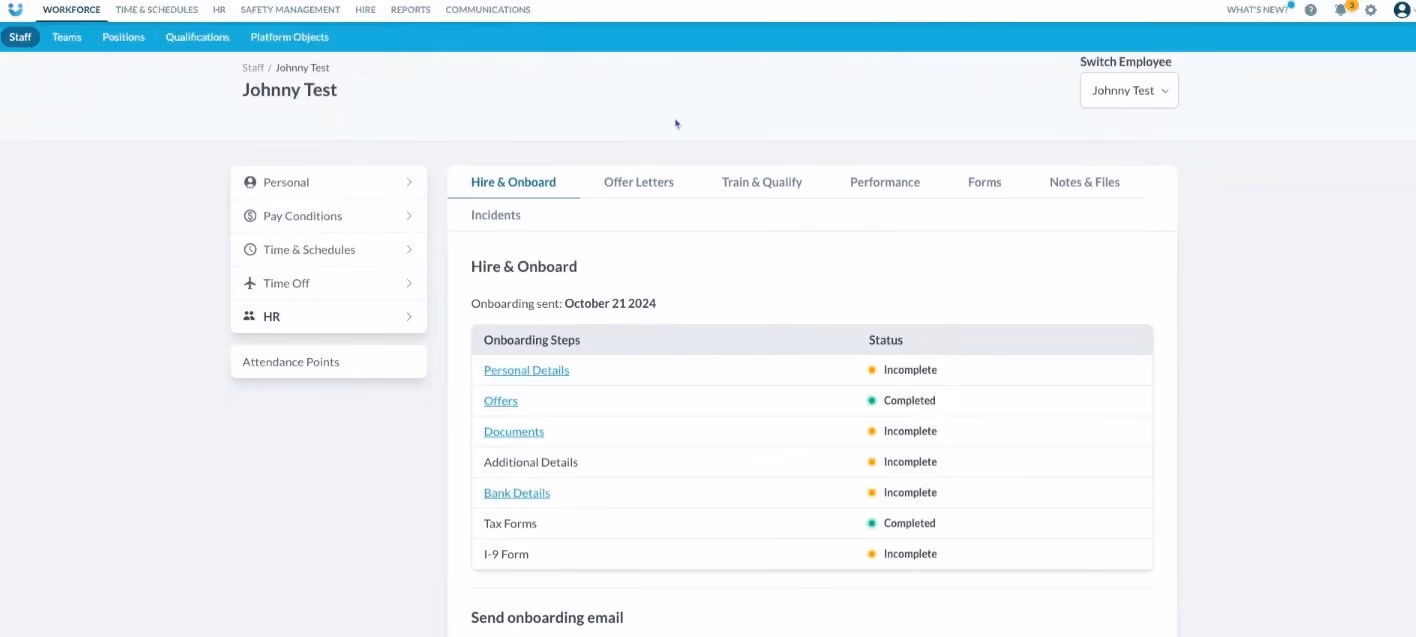
Task: Switch to the Offer Letters tab
Action: pyautogui.click(x=639, y=182)
